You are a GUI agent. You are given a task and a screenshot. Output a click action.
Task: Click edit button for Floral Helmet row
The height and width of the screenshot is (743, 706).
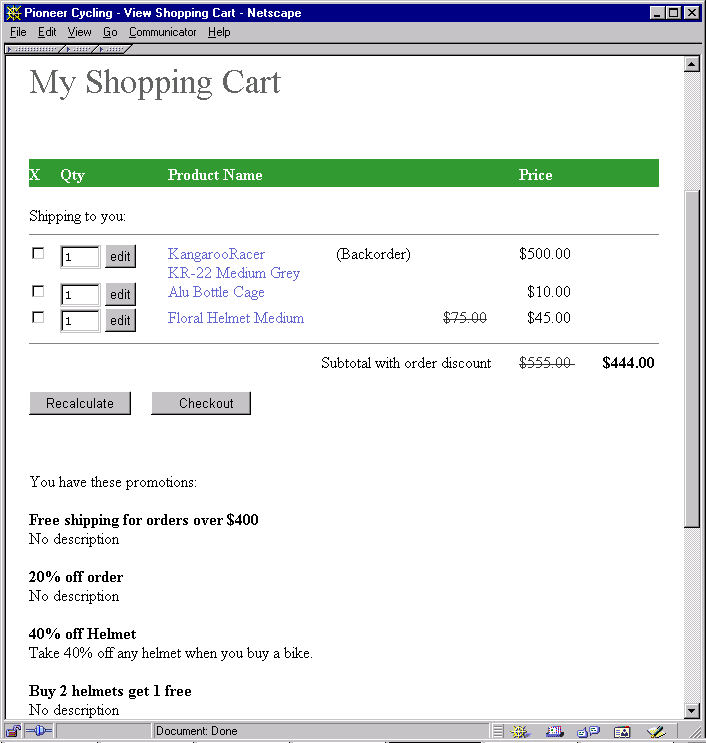[x=120, y=320]
